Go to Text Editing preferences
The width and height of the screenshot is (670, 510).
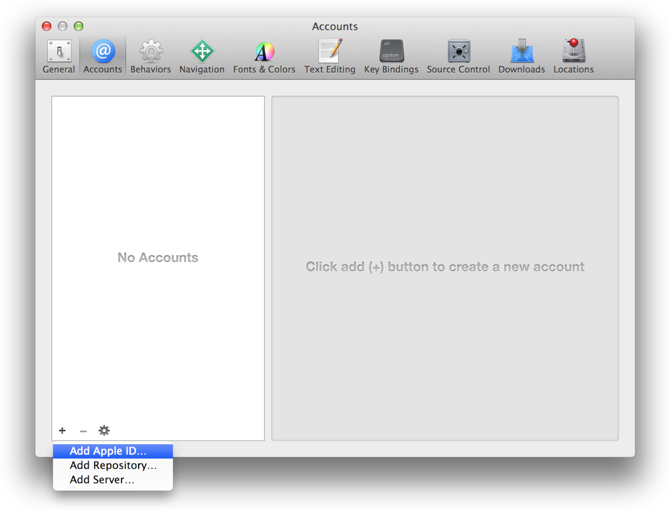pyautogui.click(x=329, y=56)
